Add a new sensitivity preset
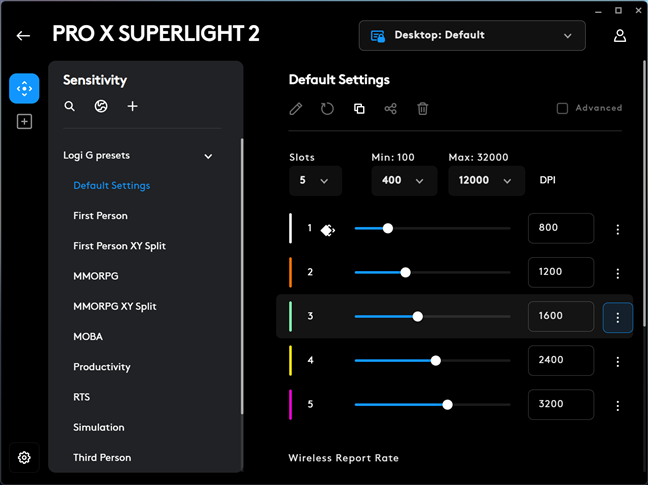 [x=132, y=107]
